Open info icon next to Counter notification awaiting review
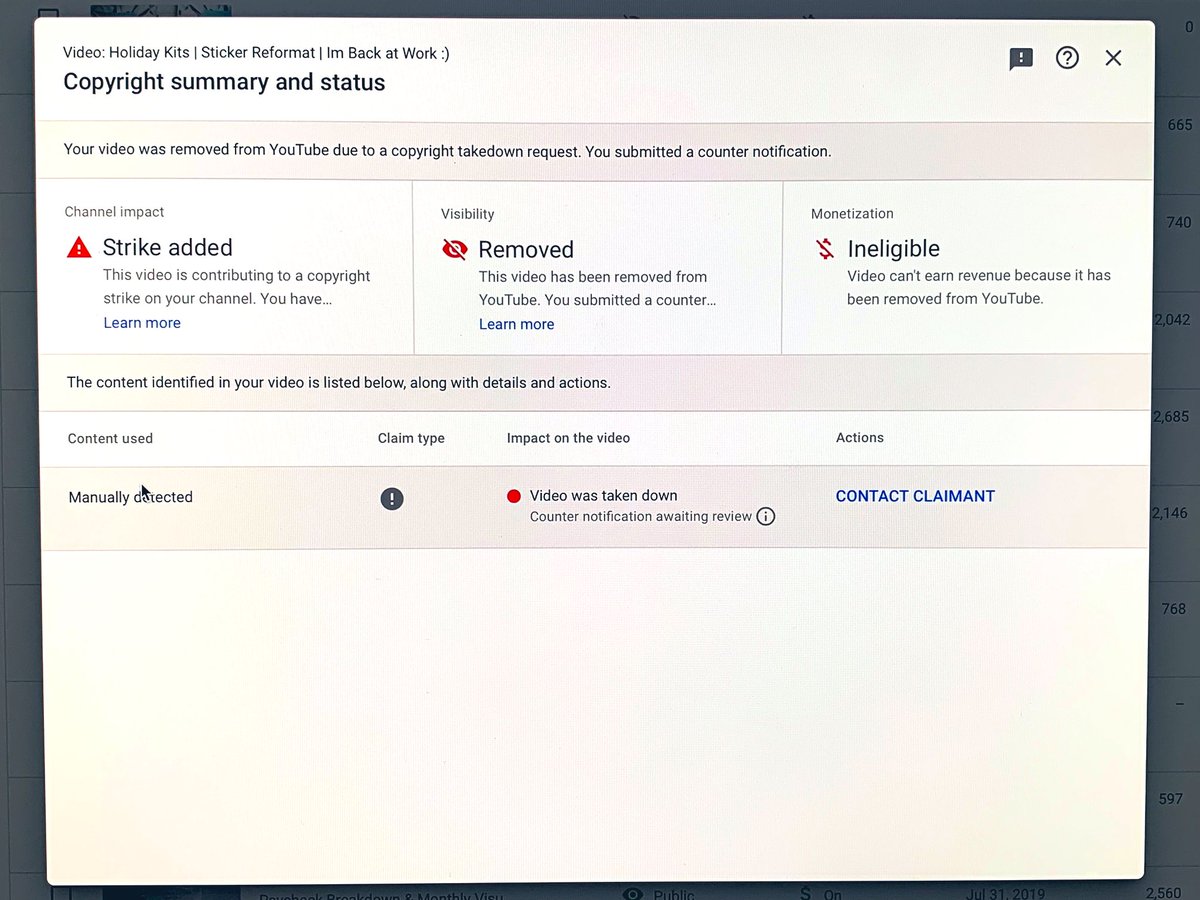1200x900 pixels. [765, 517]
